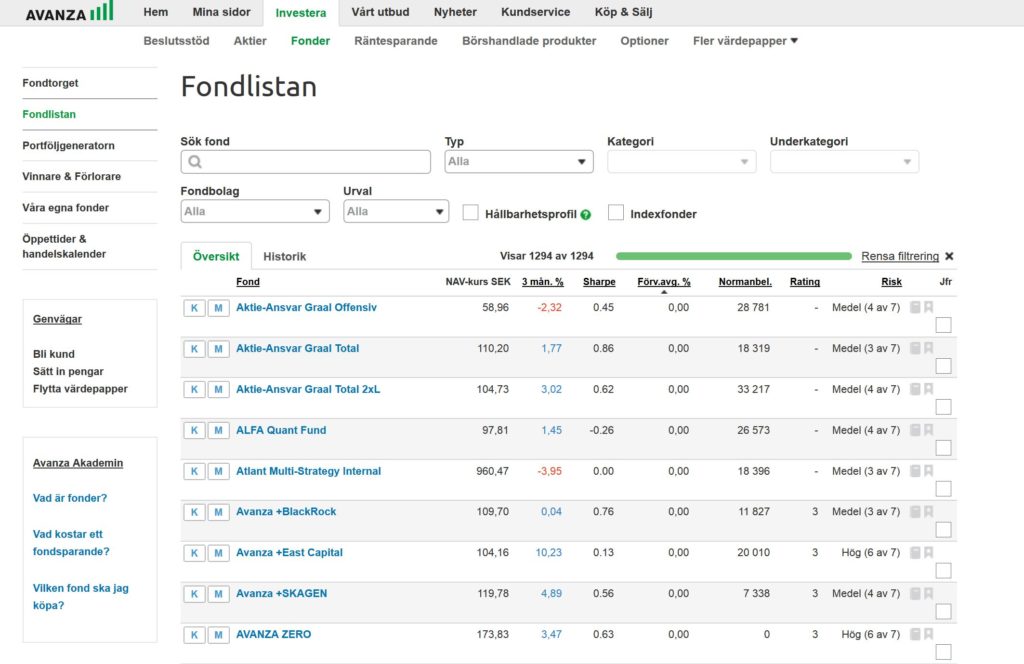Bookmark Atlant Multi-Strategy Internal
Screen dimensions: 1024x664
pyautogui.click(x=929, y=471)
